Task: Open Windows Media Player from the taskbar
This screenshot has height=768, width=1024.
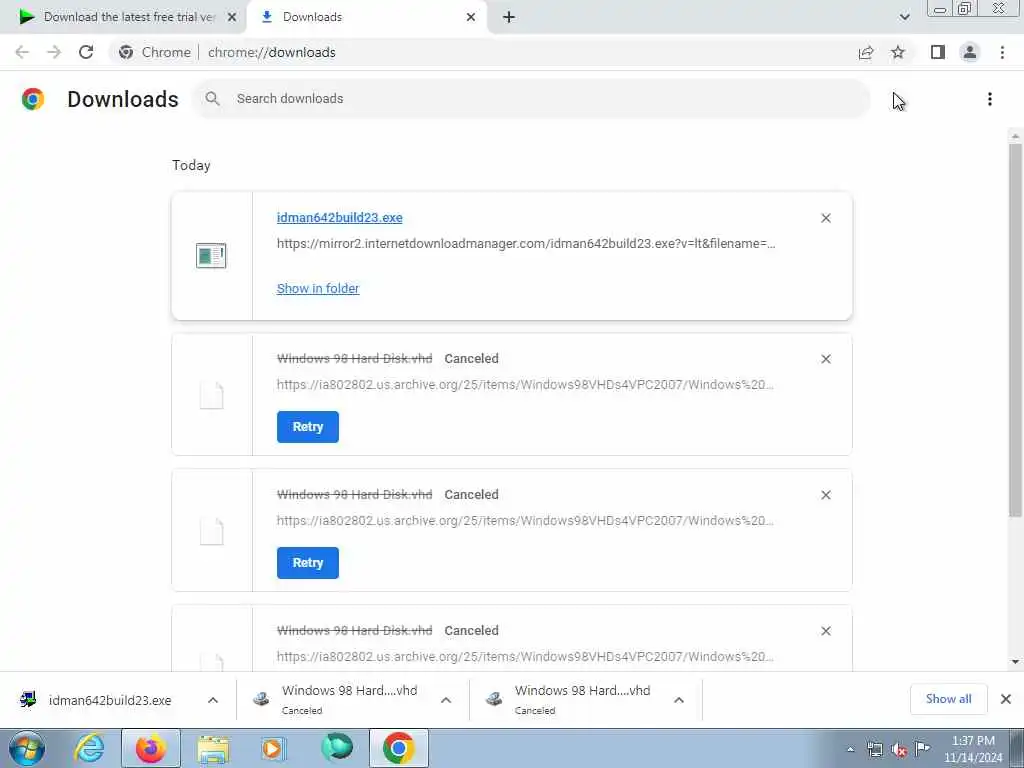Action: [x=274, y=748]
